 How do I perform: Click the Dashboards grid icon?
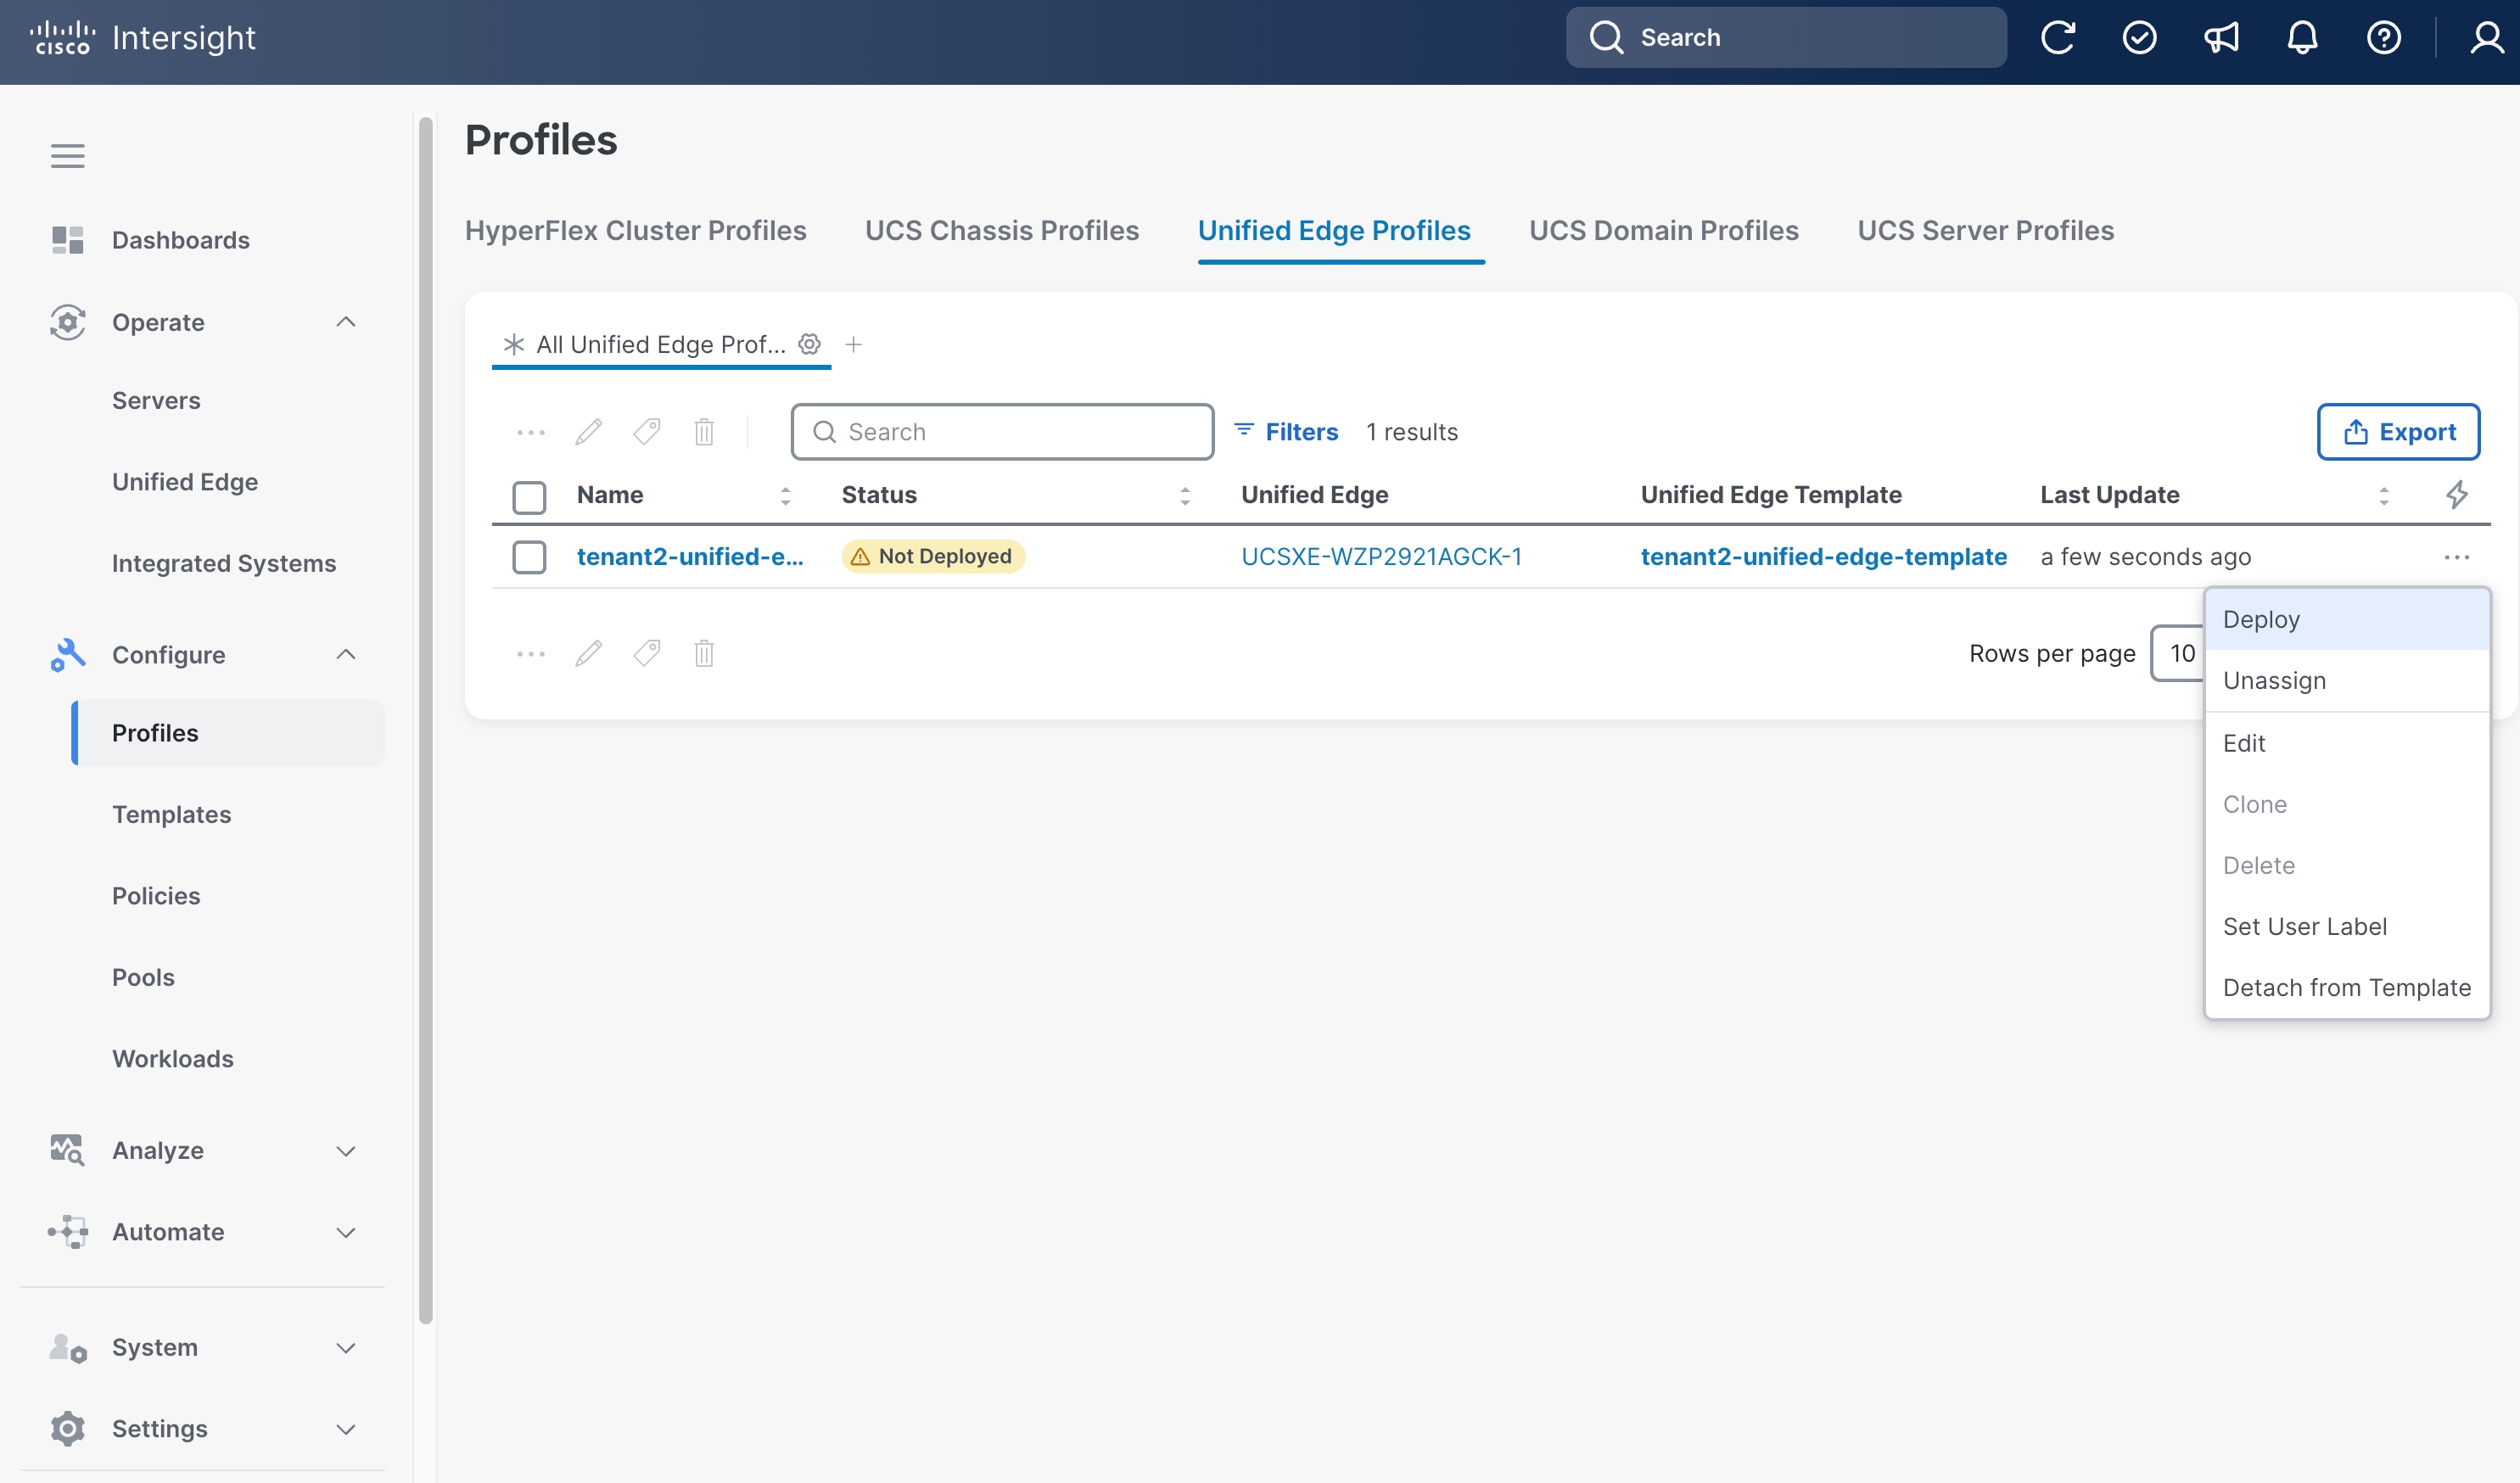pos(68,240)
